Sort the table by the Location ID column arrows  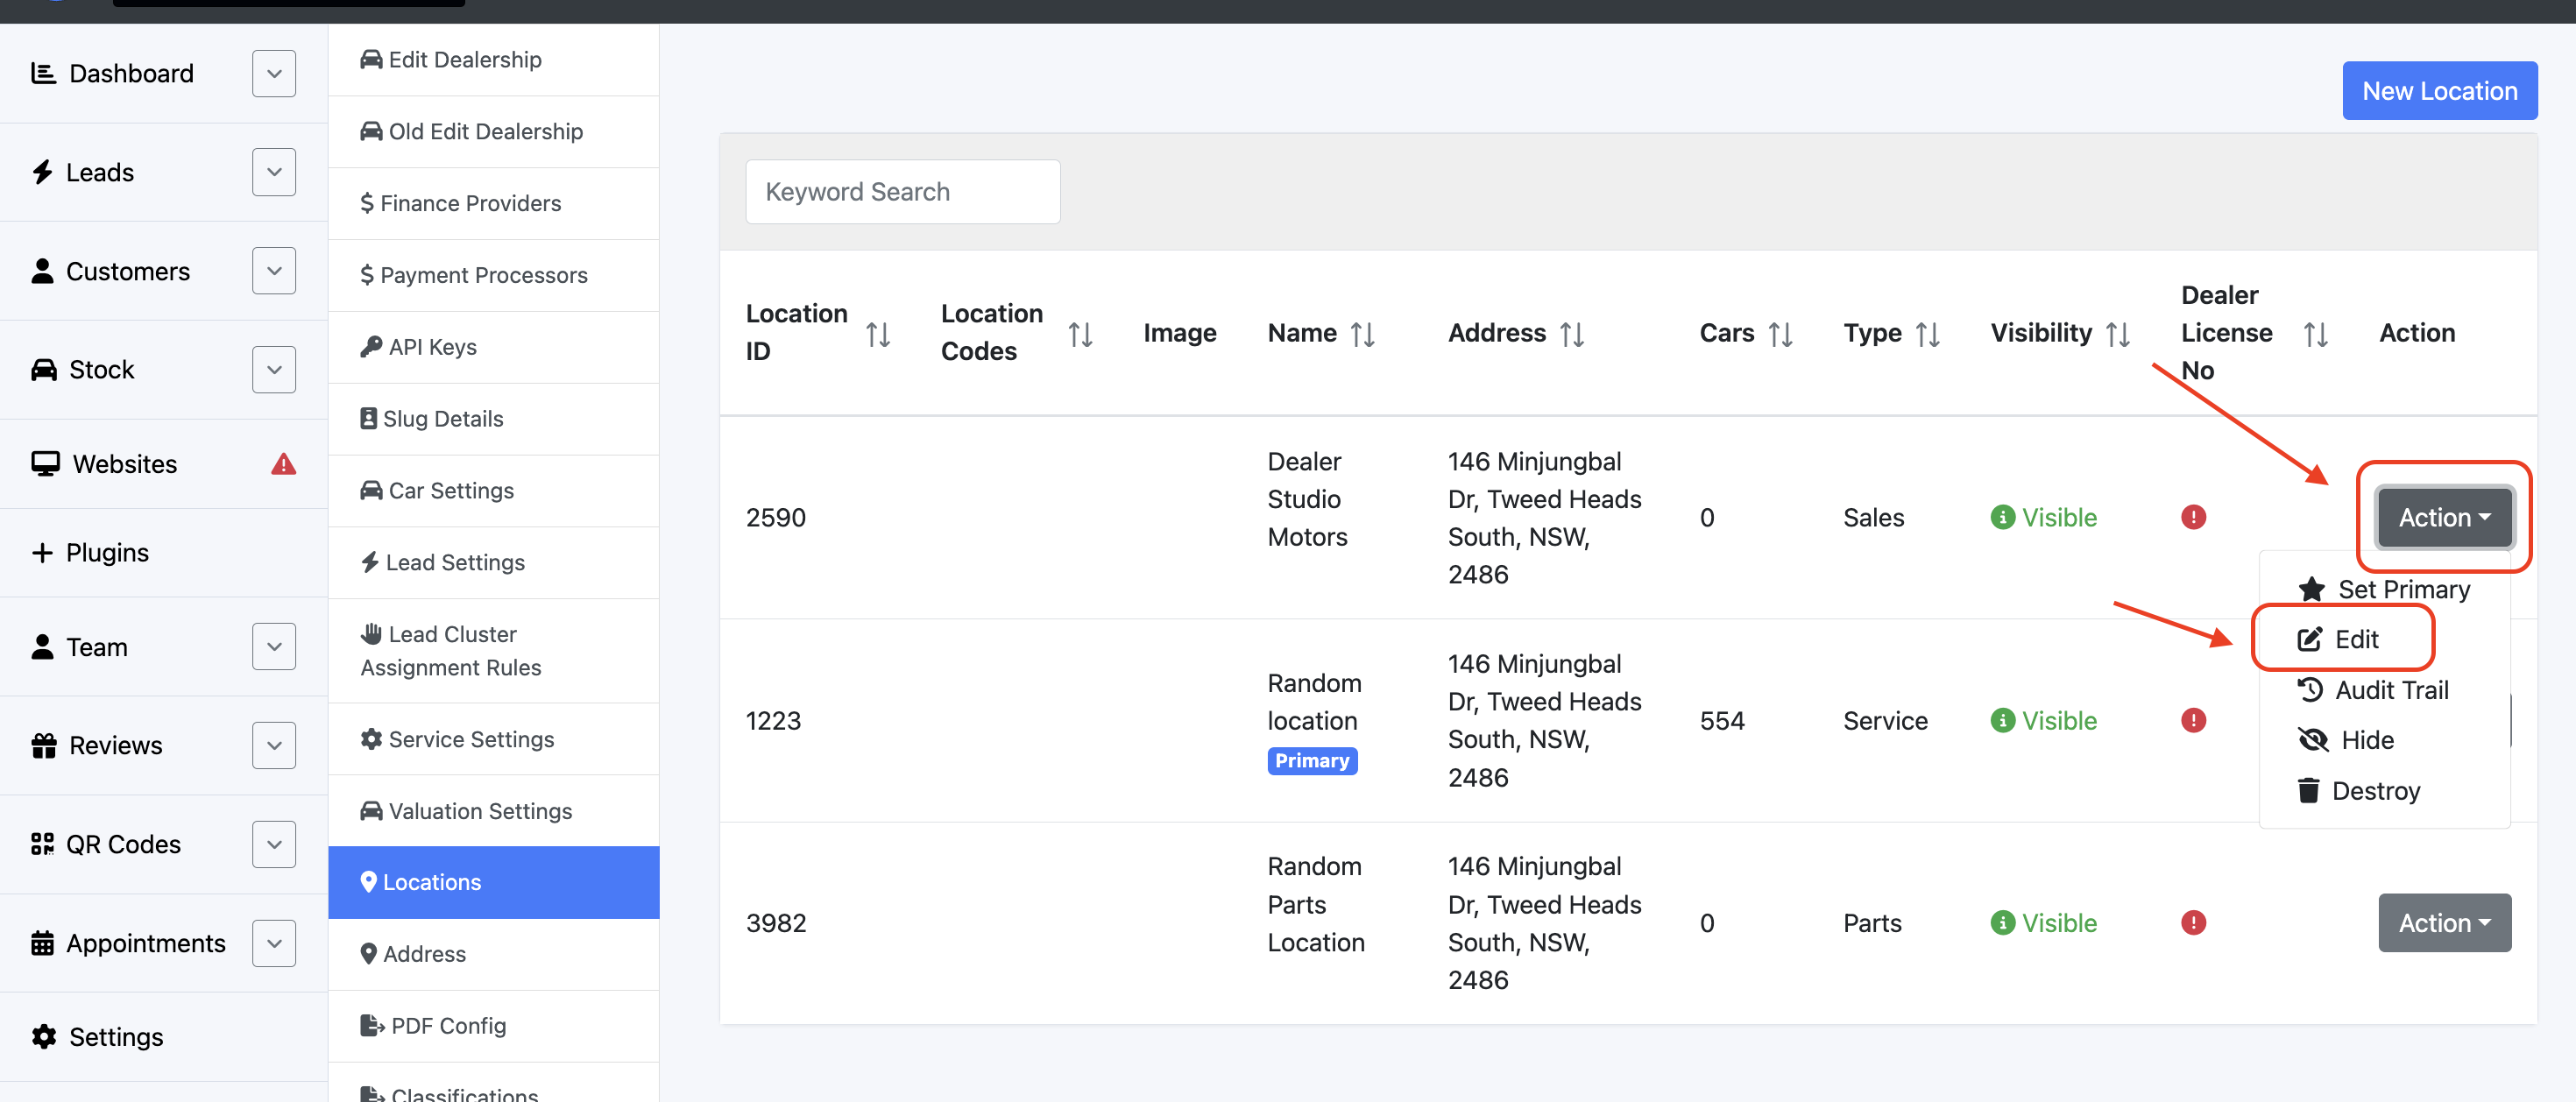[877, 333]
